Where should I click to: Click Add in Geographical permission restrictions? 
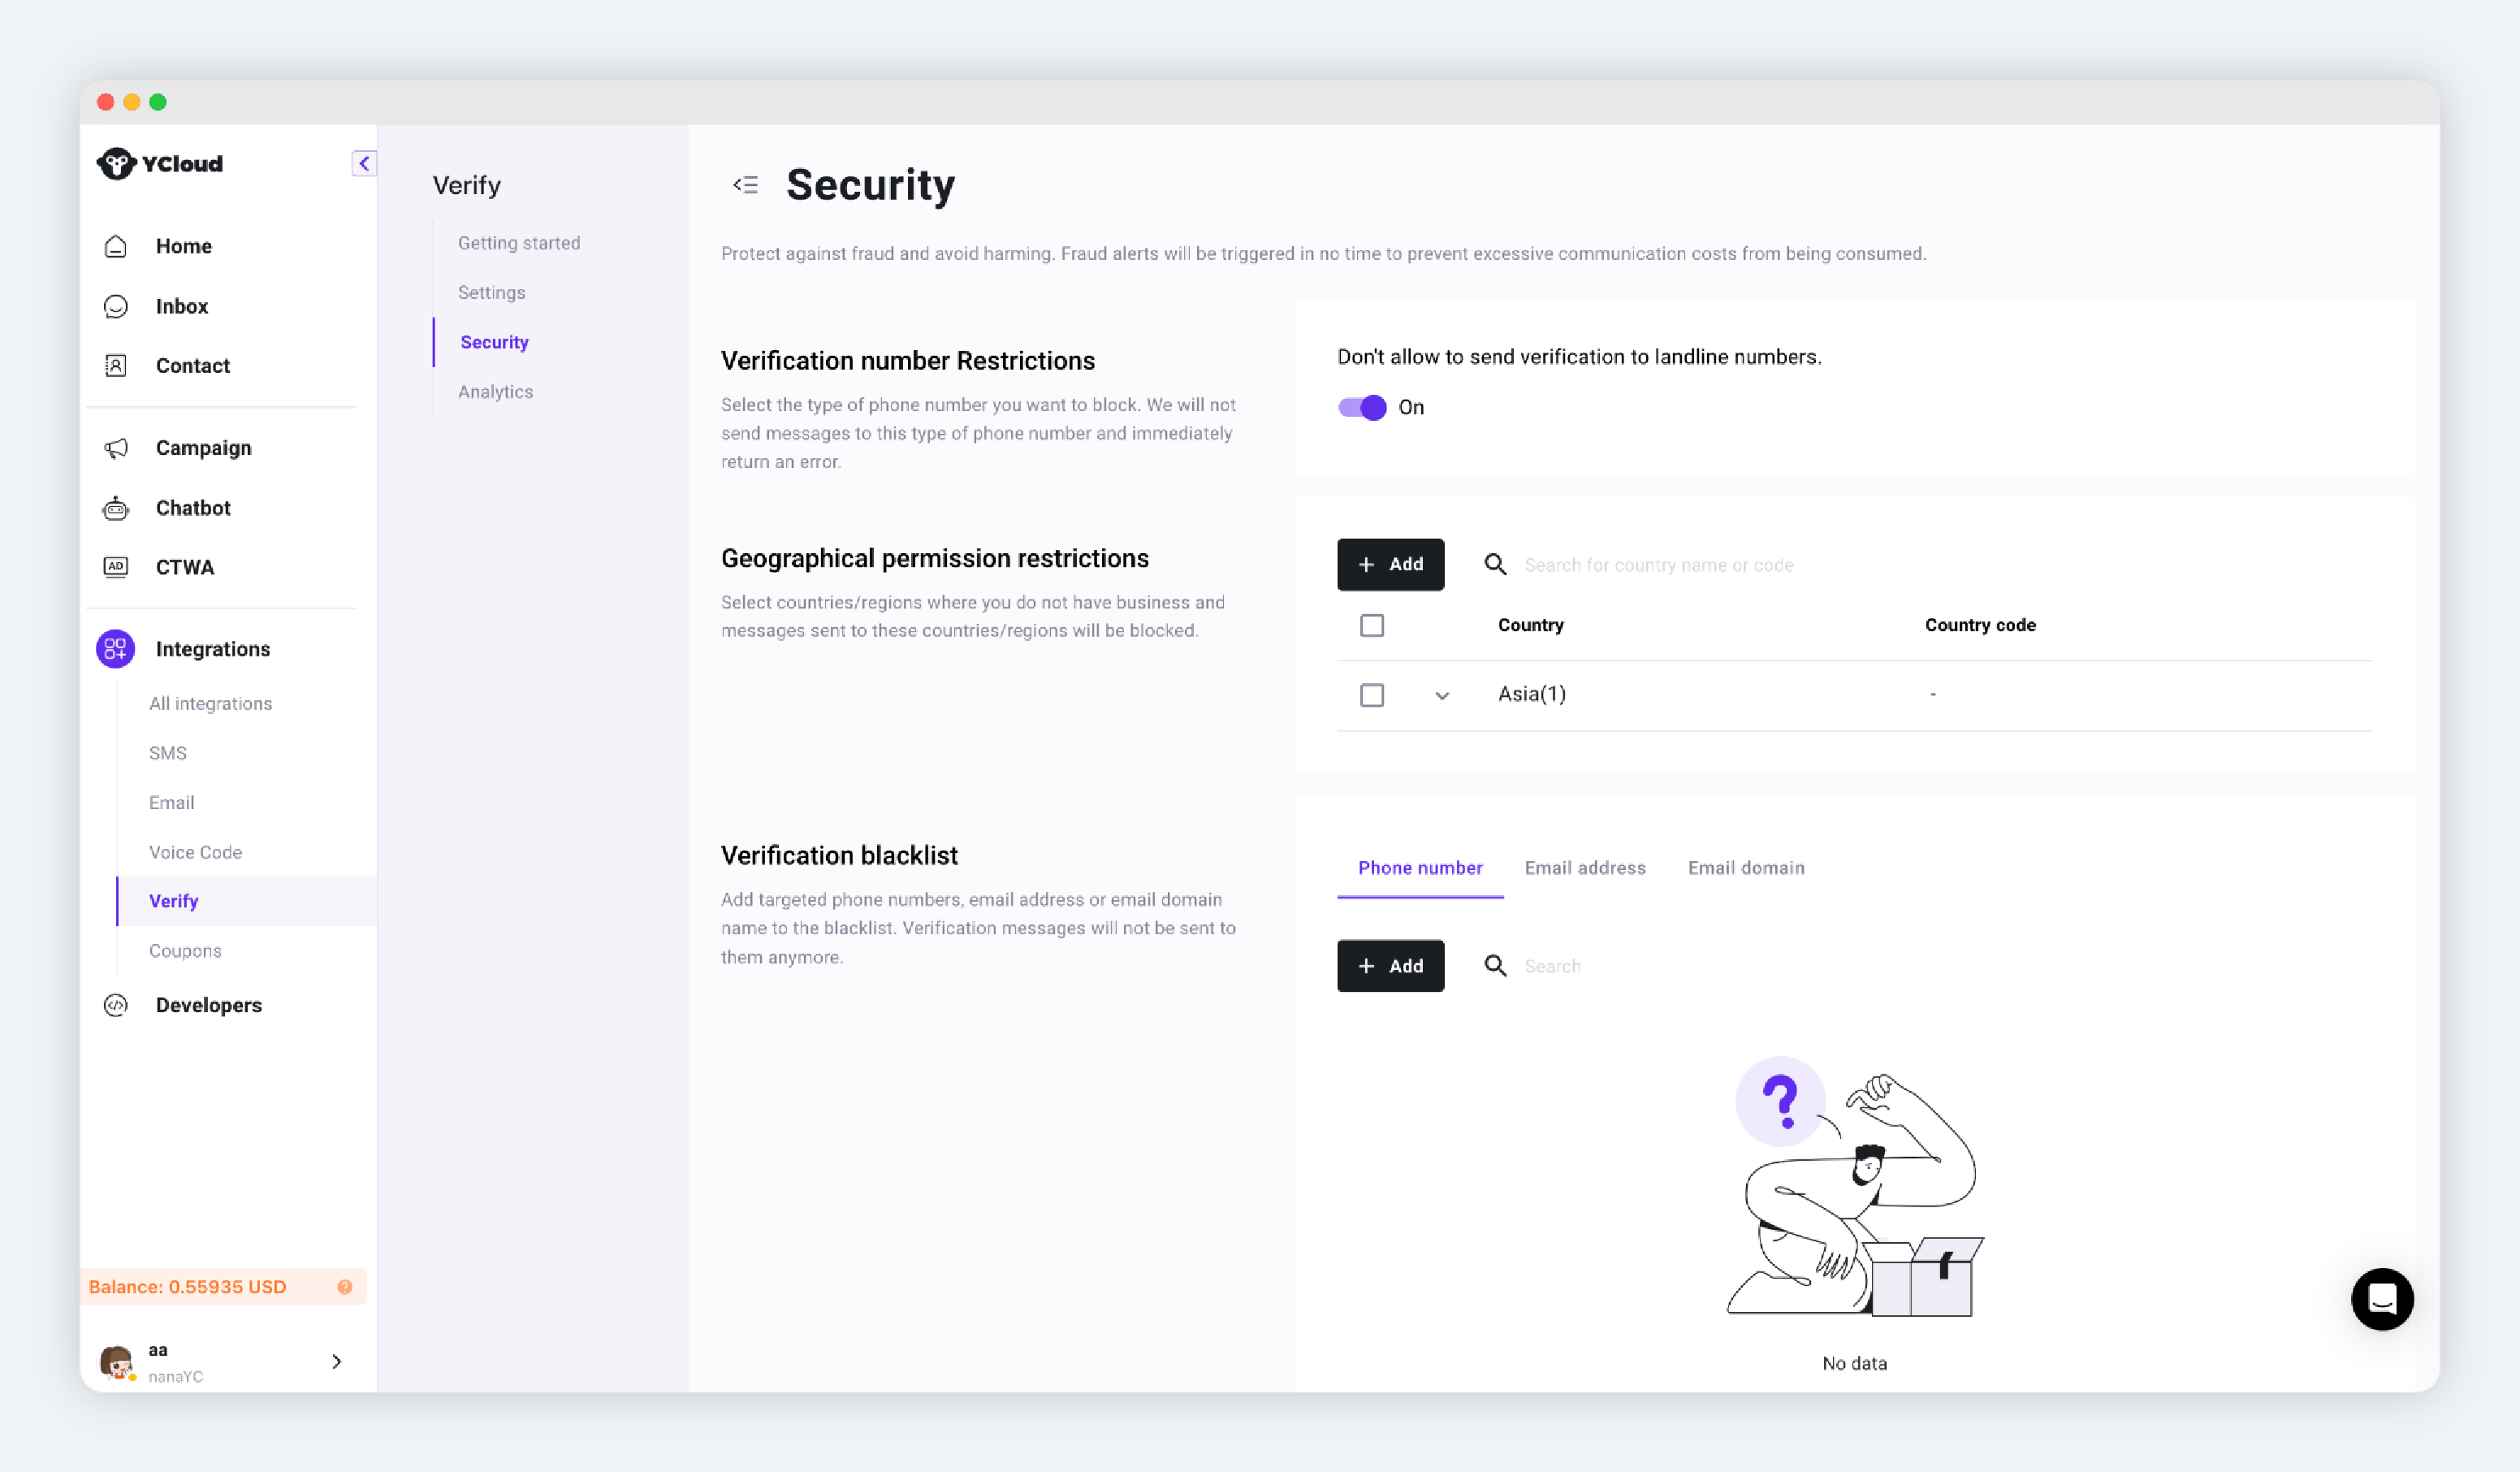click(1390, 565)
